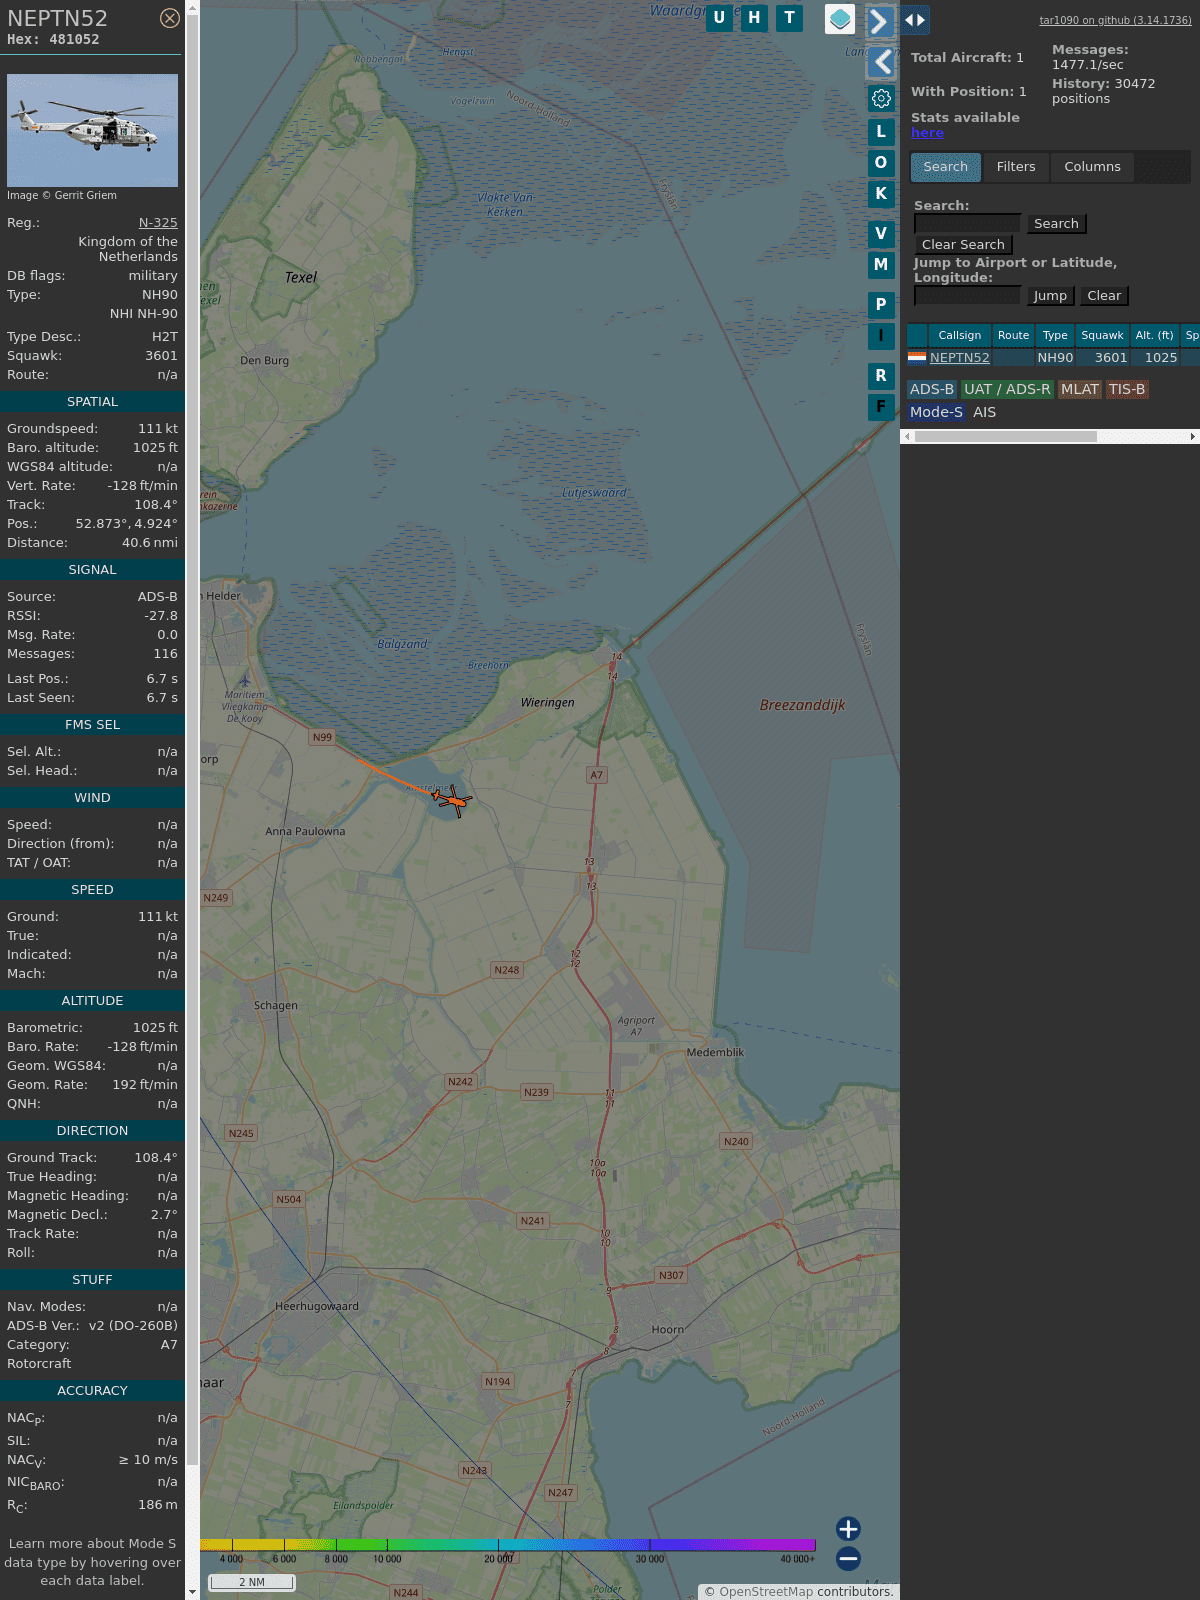Click the SPATIAL section header
This screenshot has width=1200, height=1600.
92,402
